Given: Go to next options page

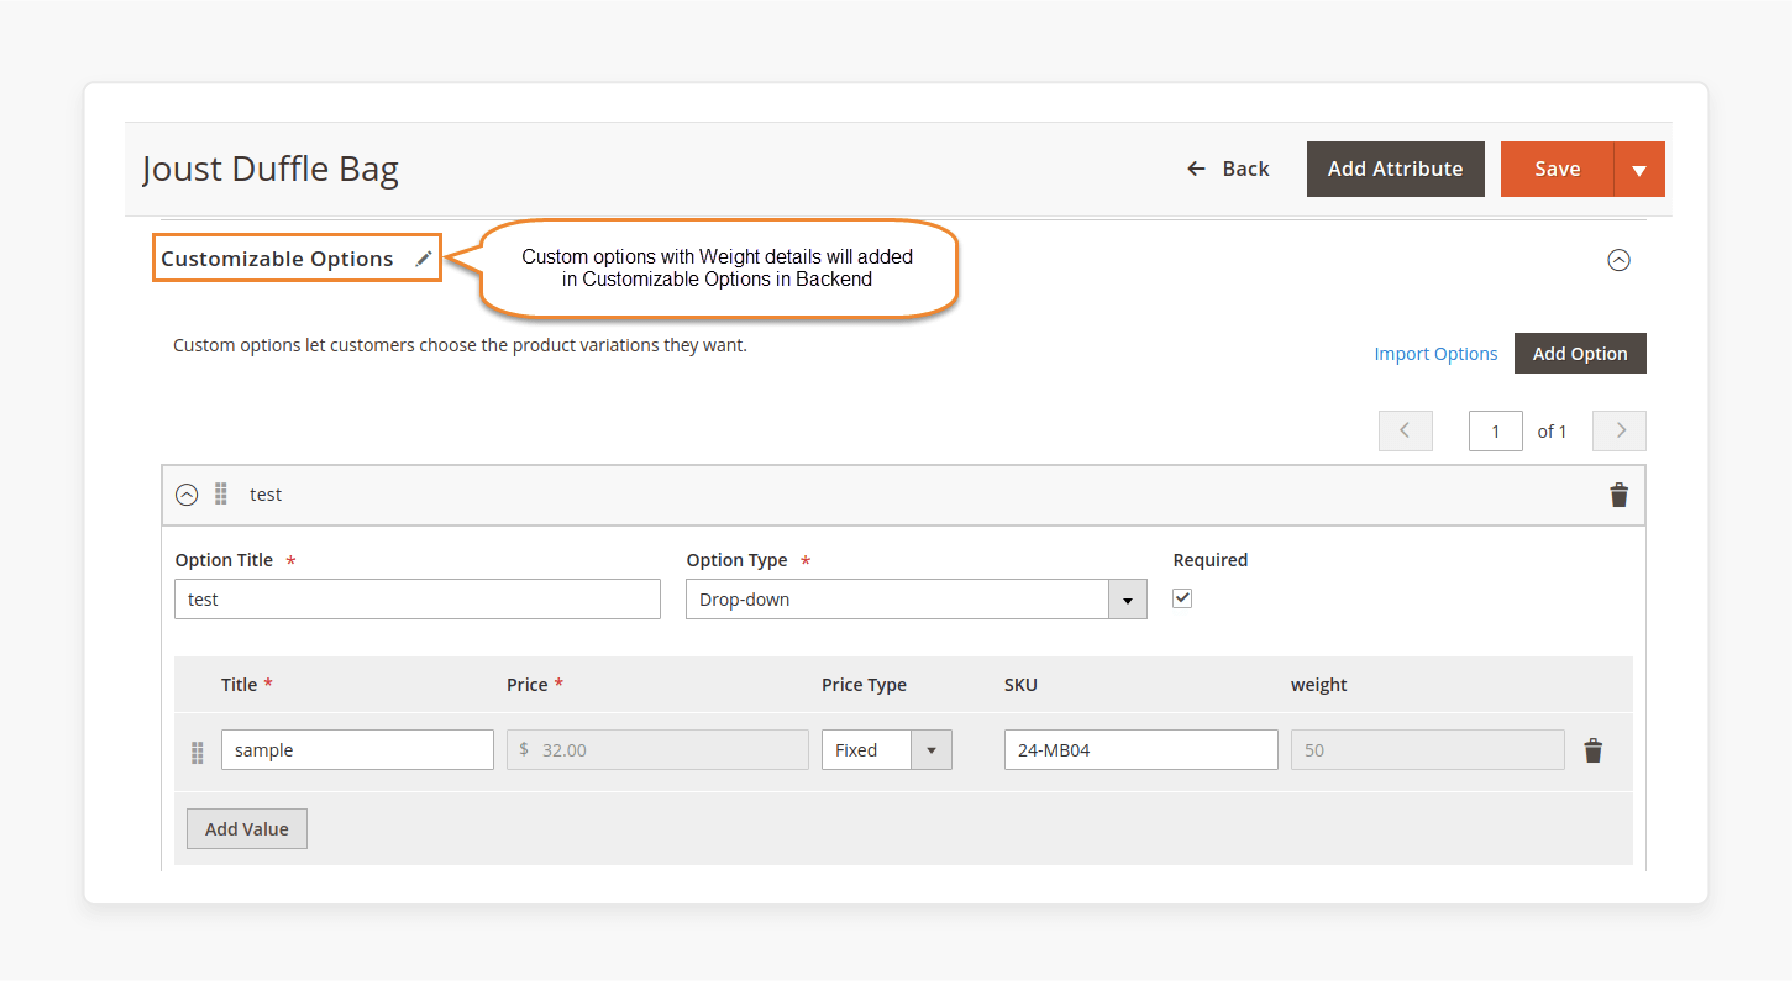Looking at the screenshot, I should pos(1619,431).
